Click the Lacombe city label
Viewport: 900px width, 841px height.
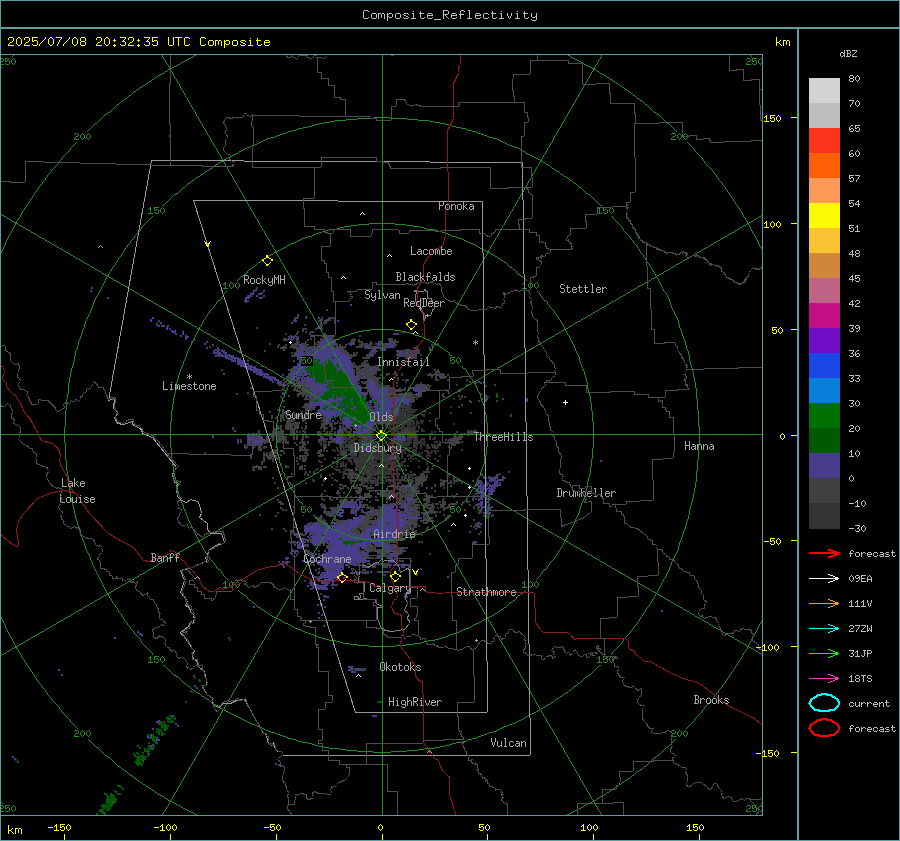click(x=431, y=251)
